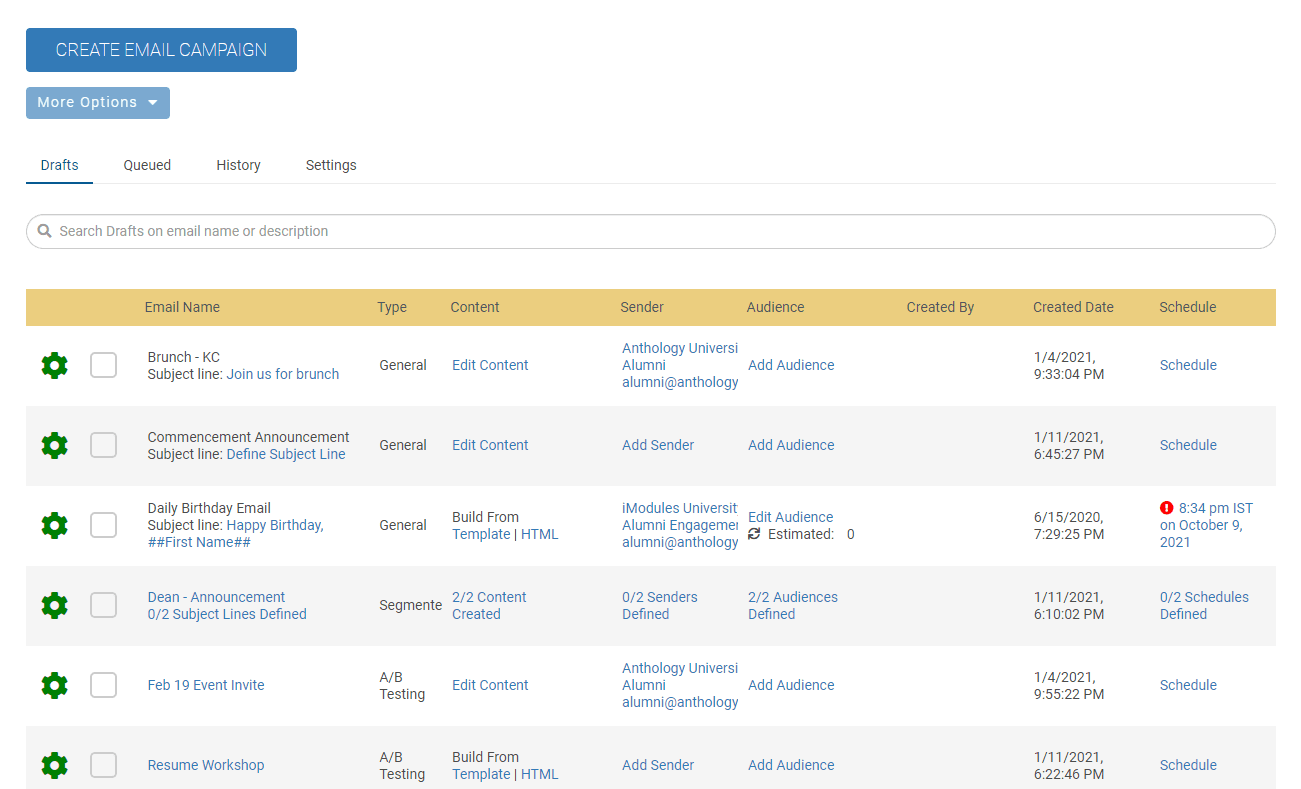Open gear menu for Brunch - KC email
This screenshot has height=789, width=1301.
[55, 366]
